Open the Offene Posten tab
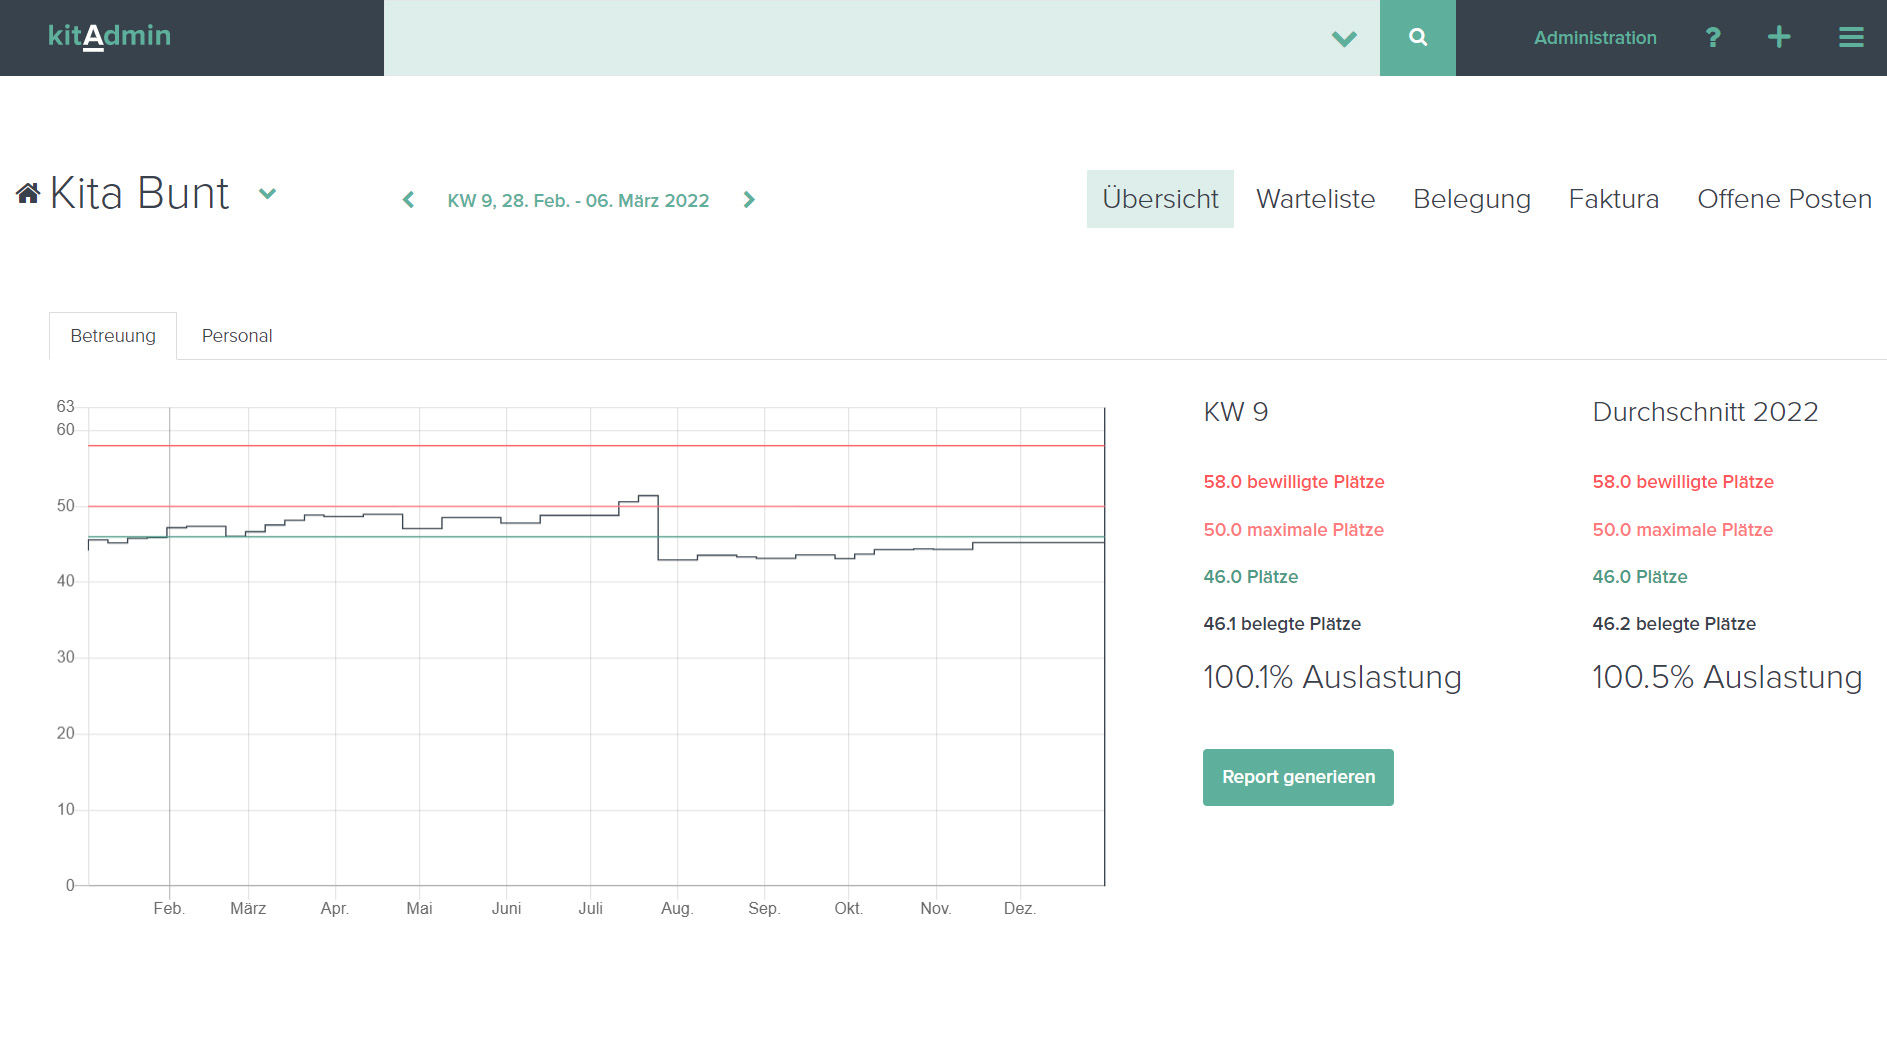The width and height of the screenshot is (1887, 1061). (x=1784, y=199)
